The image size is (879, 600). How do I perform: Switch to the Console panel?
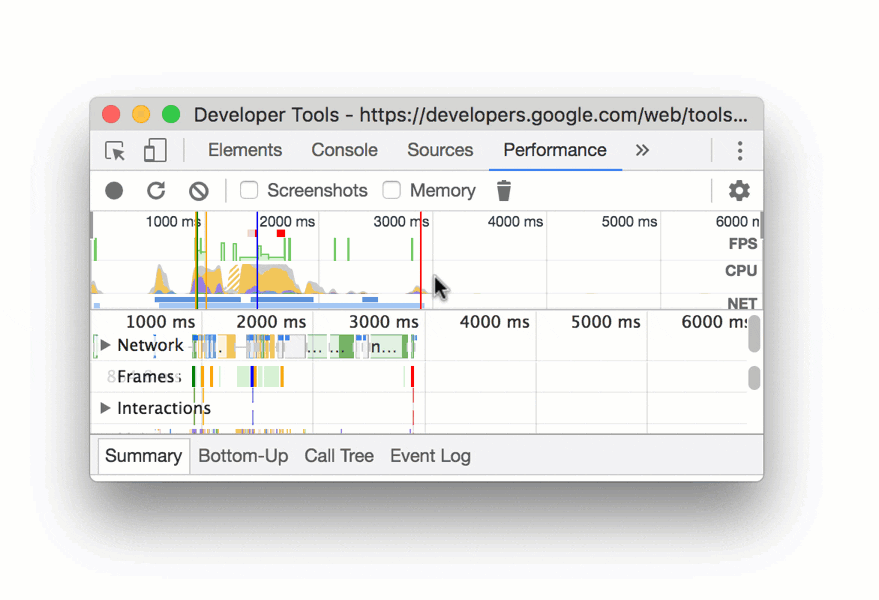pos(344,150)
